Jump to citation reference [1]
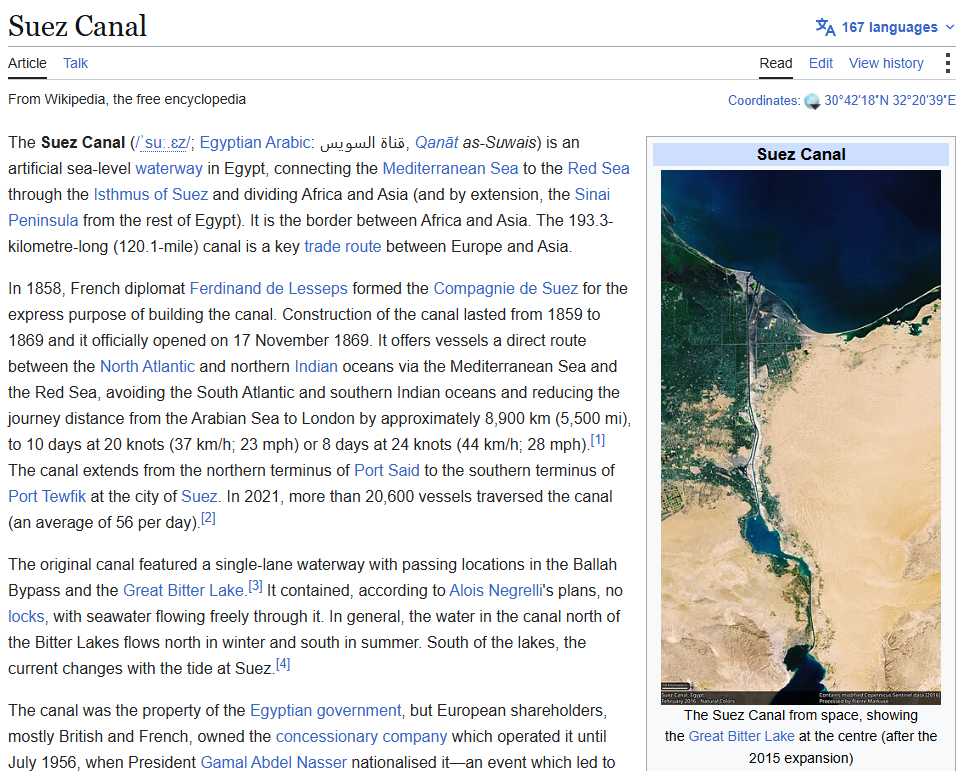This screenshot has width=960, height=771. [598, 440]
